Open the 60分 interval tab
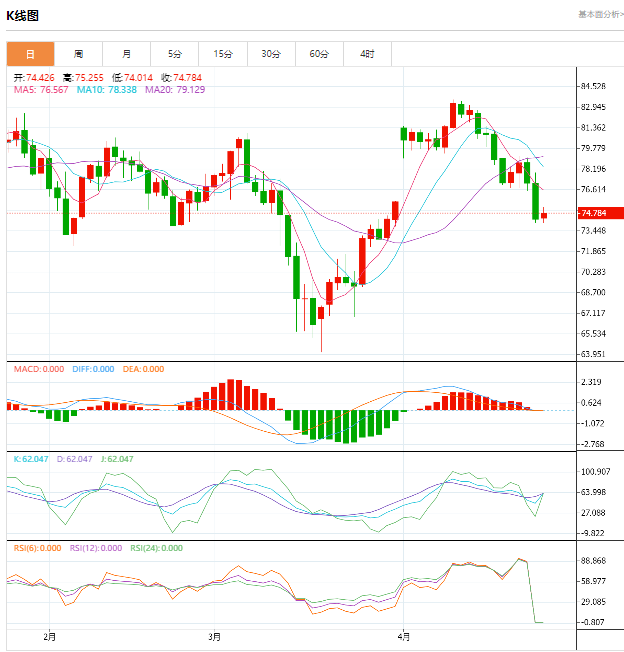624x652 pixels. [x=319, y=54]
